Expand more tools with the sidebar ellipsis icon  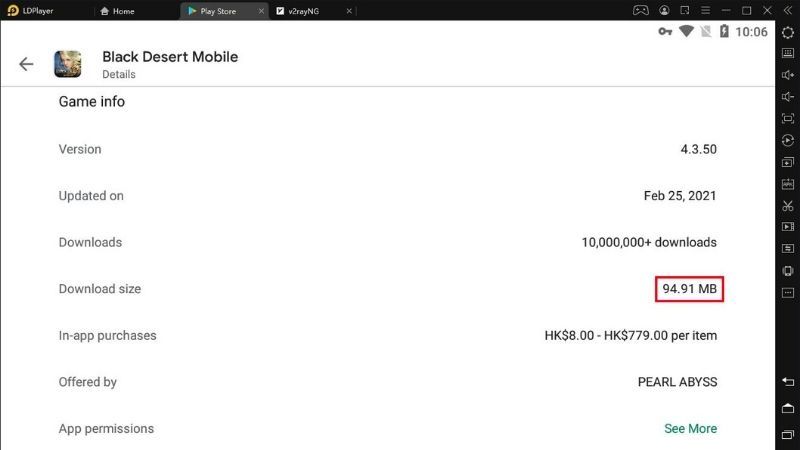coord(788,293)
